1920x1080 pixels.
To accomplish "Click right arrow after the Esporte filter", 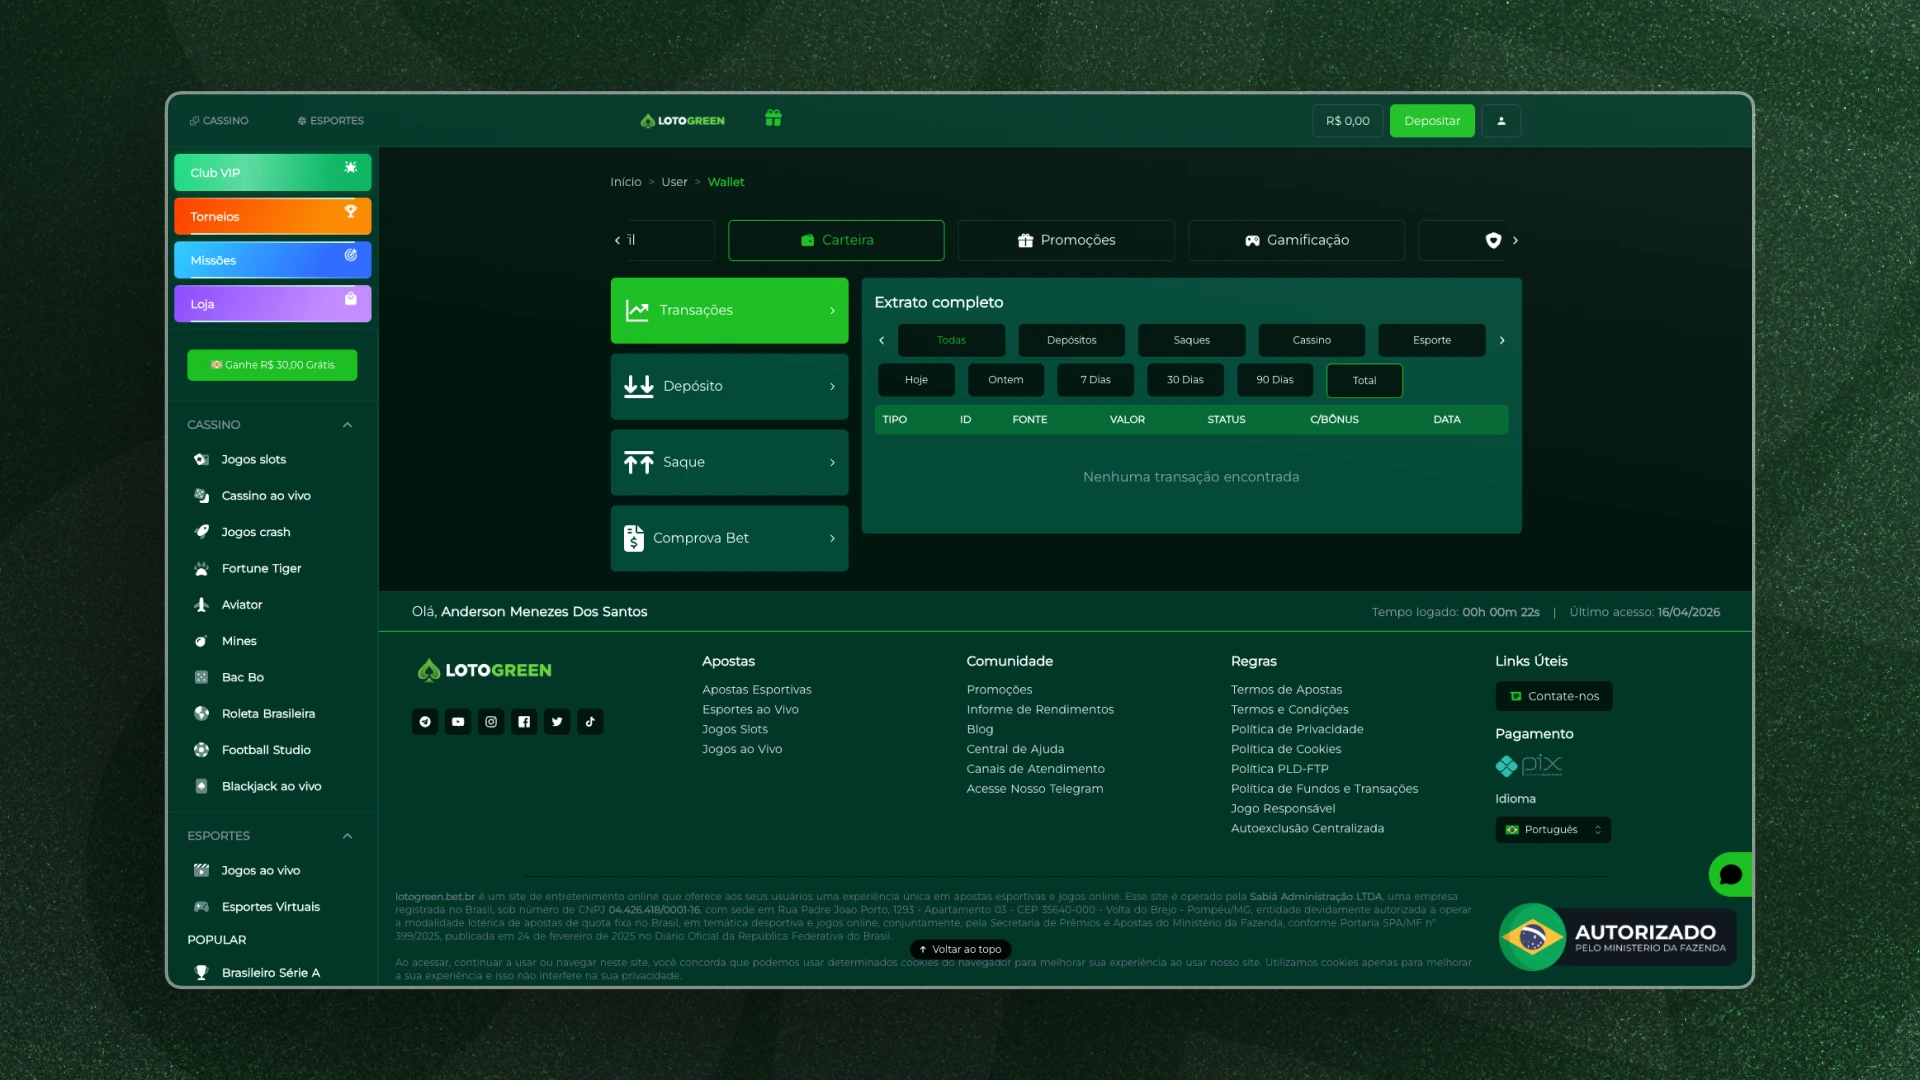I will [1502, 340].
